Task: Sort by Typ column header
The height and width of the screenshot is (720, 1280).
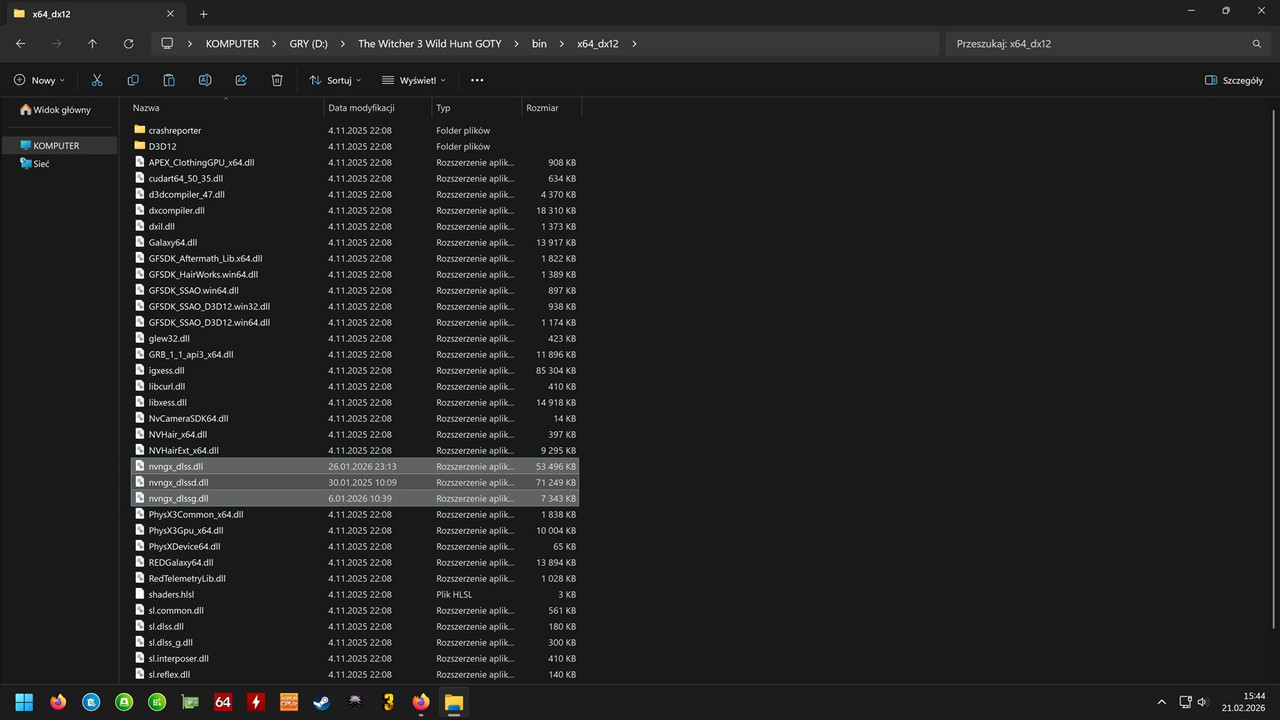Action: coord(476,107)
